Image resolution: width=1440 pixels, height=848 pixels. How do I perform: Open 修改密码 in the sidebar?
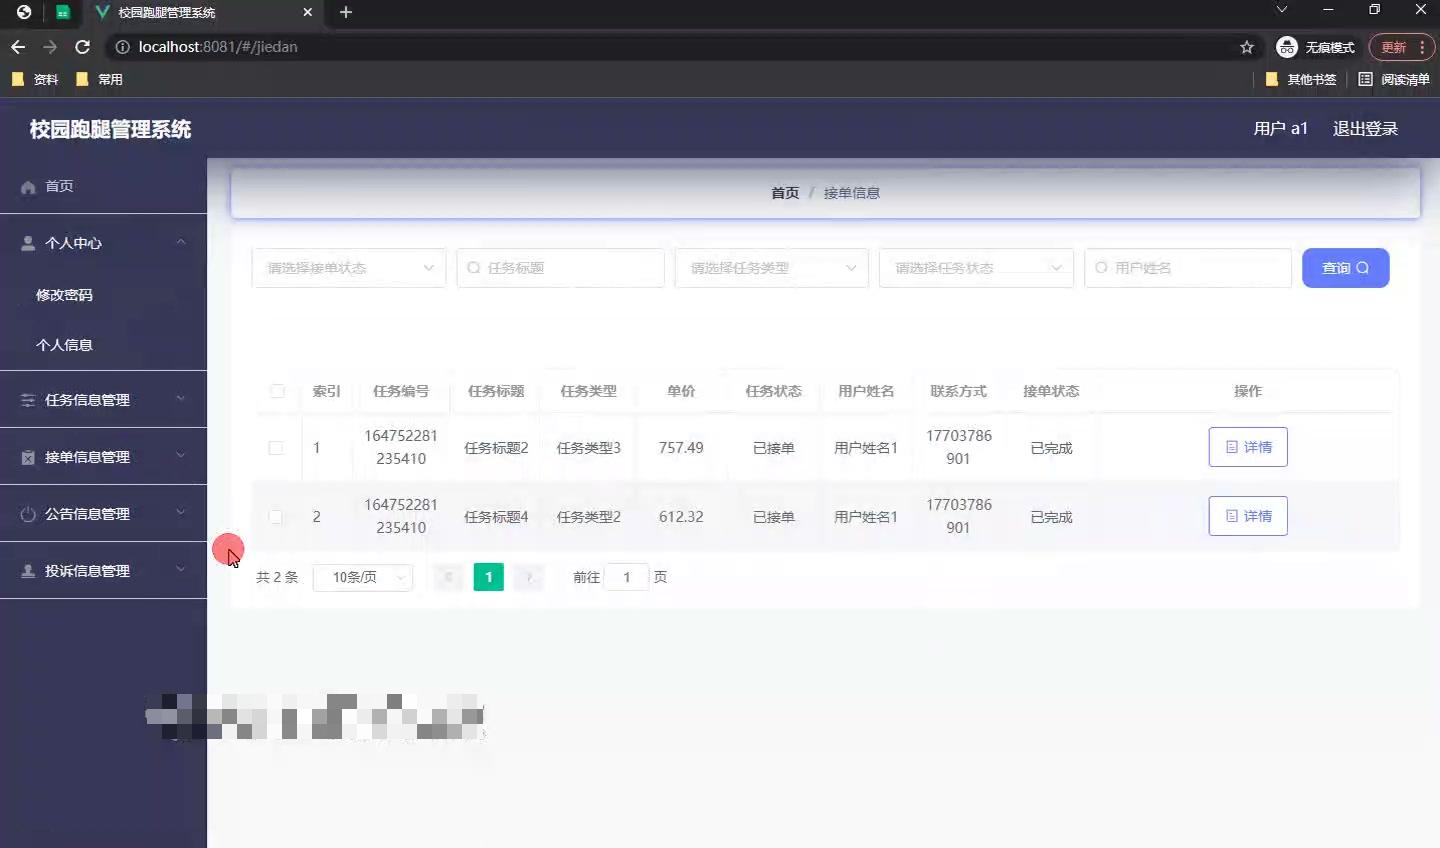(64, 295)
